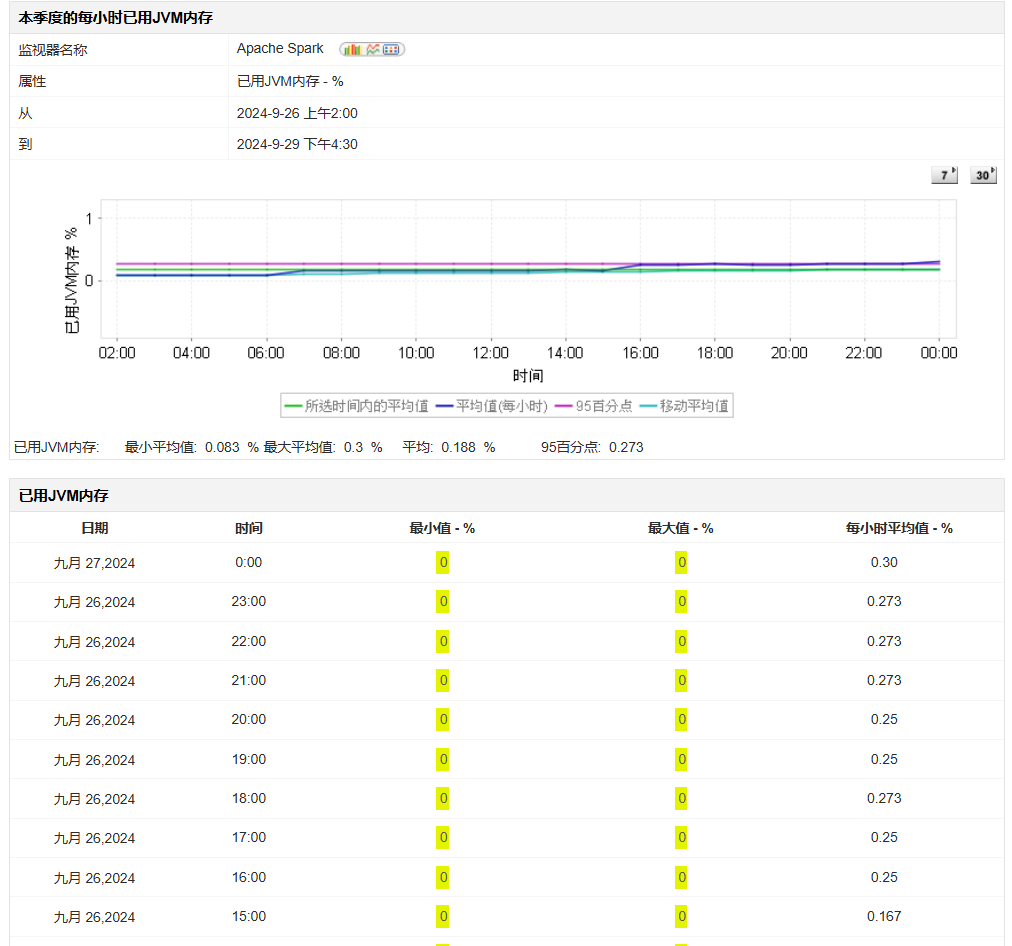This screenshot has height=946, width=1012.
Task: Select the 0.167 hourly average value
Action: point(884,916)
